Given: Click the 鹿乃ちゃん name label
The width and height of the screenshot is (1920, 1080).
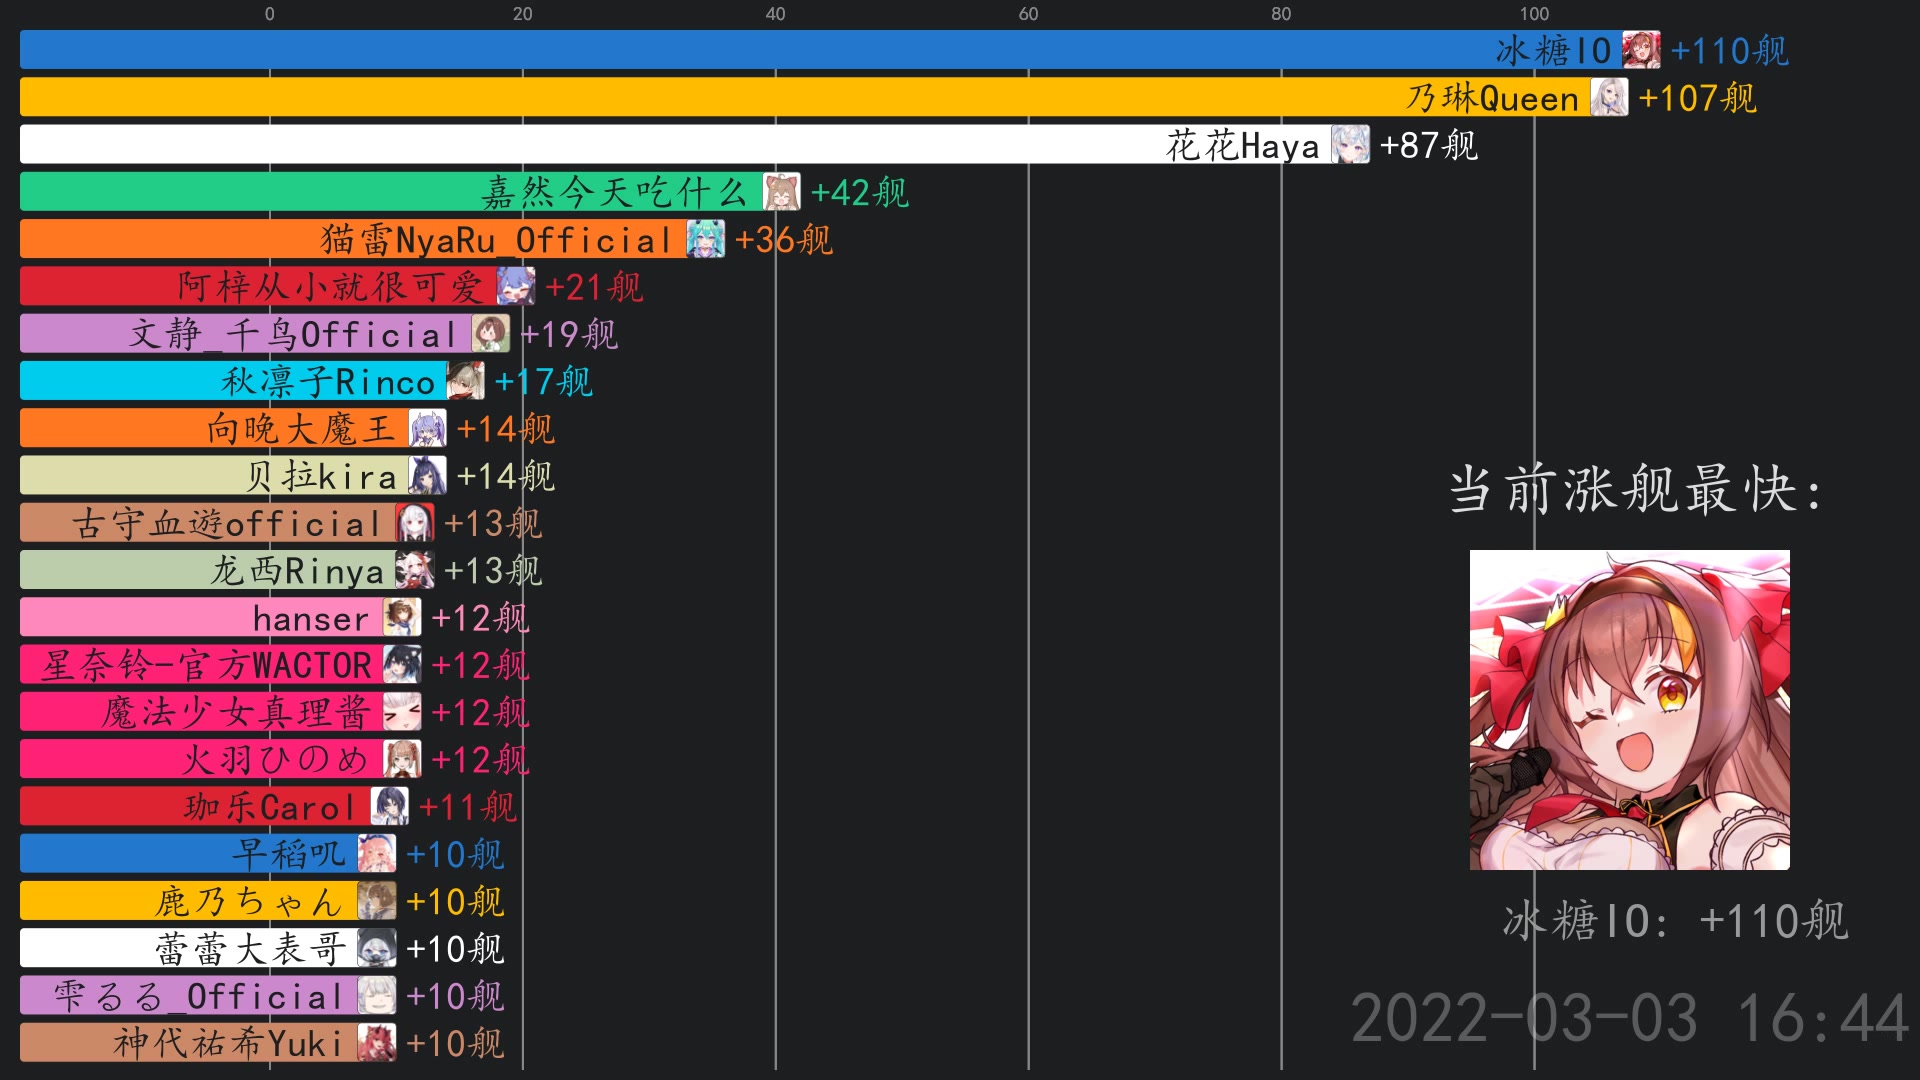Looking at the screenshot, I should 250,902.
